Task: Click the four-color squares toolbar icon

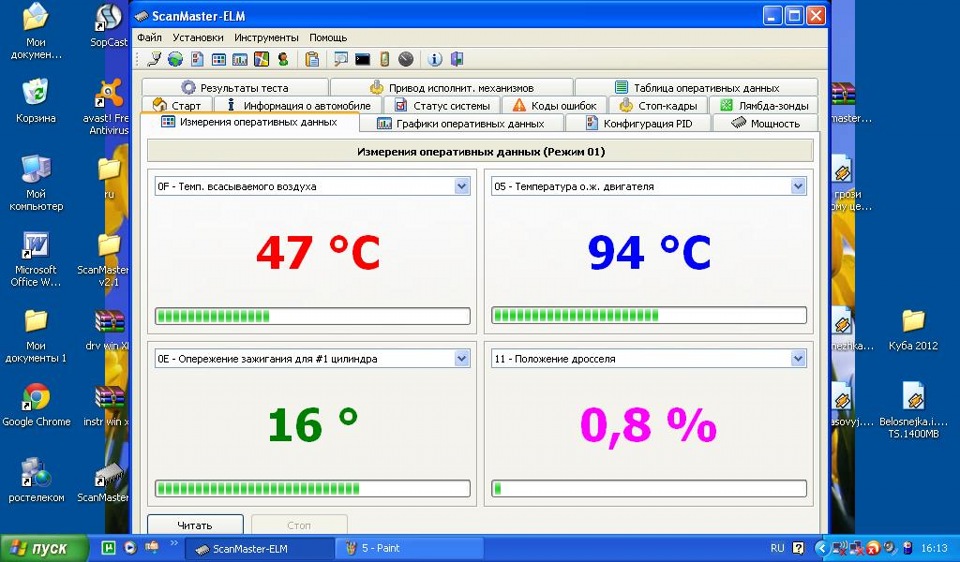Action: [x=261, y=59]
